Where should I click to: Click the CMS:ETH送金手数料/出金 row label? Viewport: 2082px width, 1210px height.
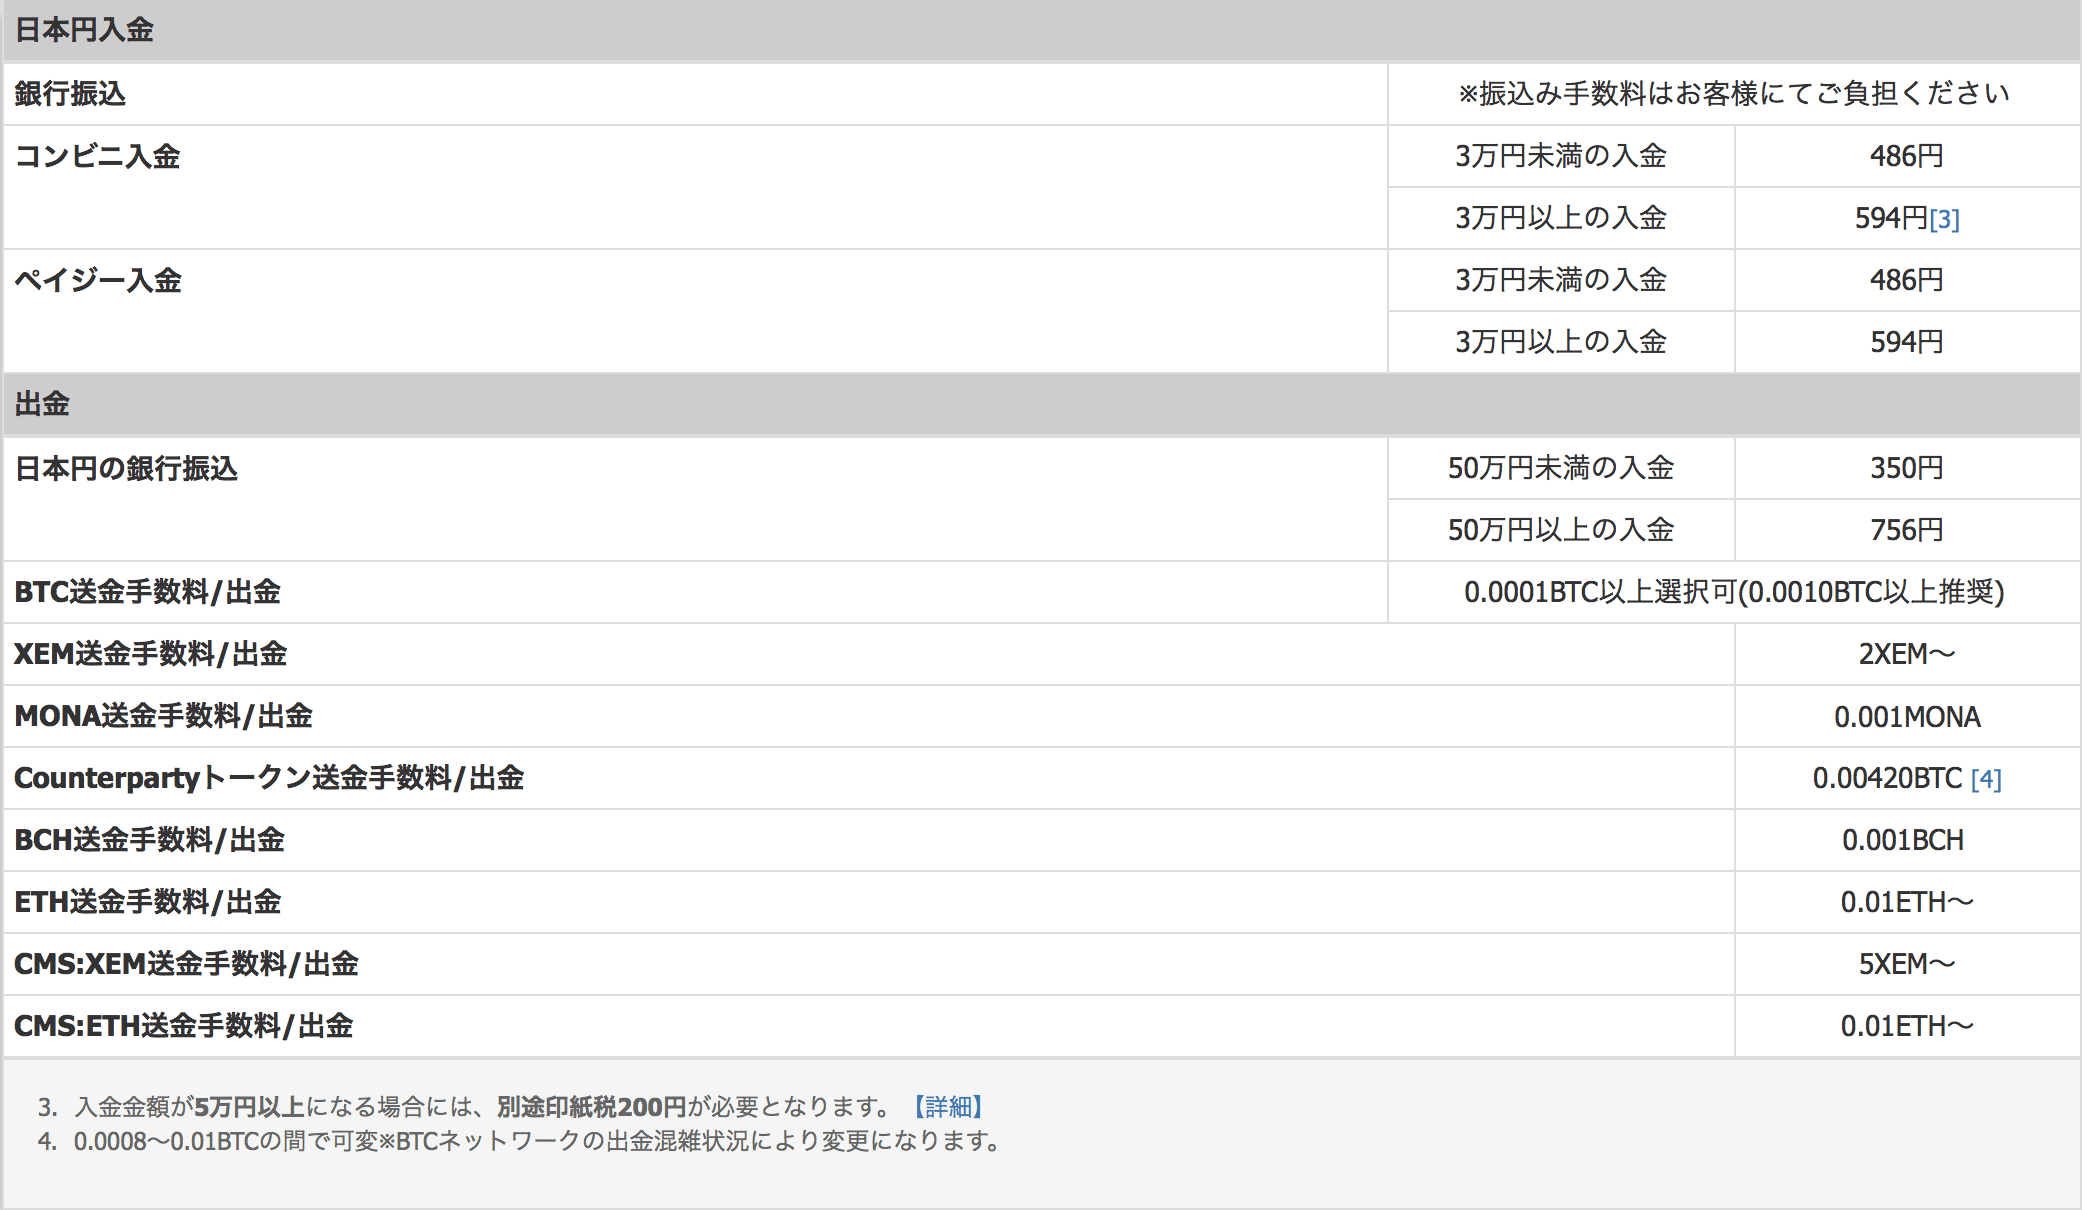click(183, 1026)
